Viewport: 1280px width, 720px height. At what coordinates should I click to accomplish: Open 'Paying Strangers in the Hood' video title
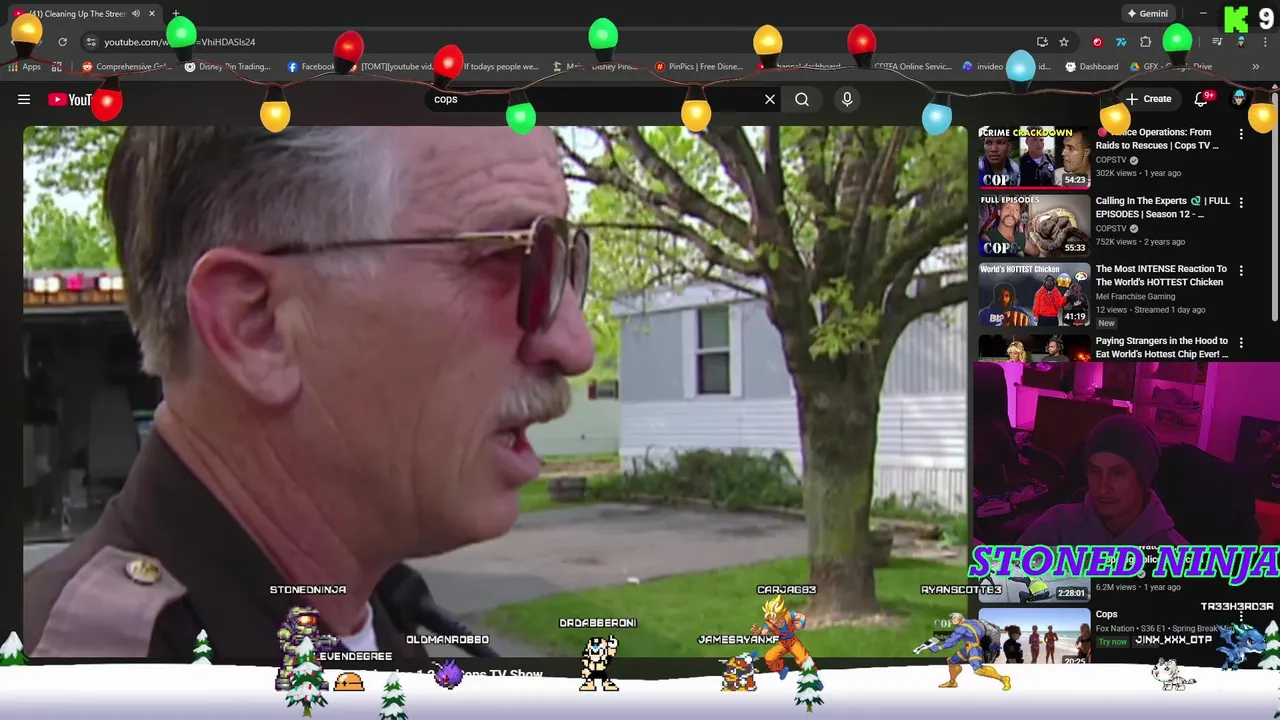(x=1162, y=347)
